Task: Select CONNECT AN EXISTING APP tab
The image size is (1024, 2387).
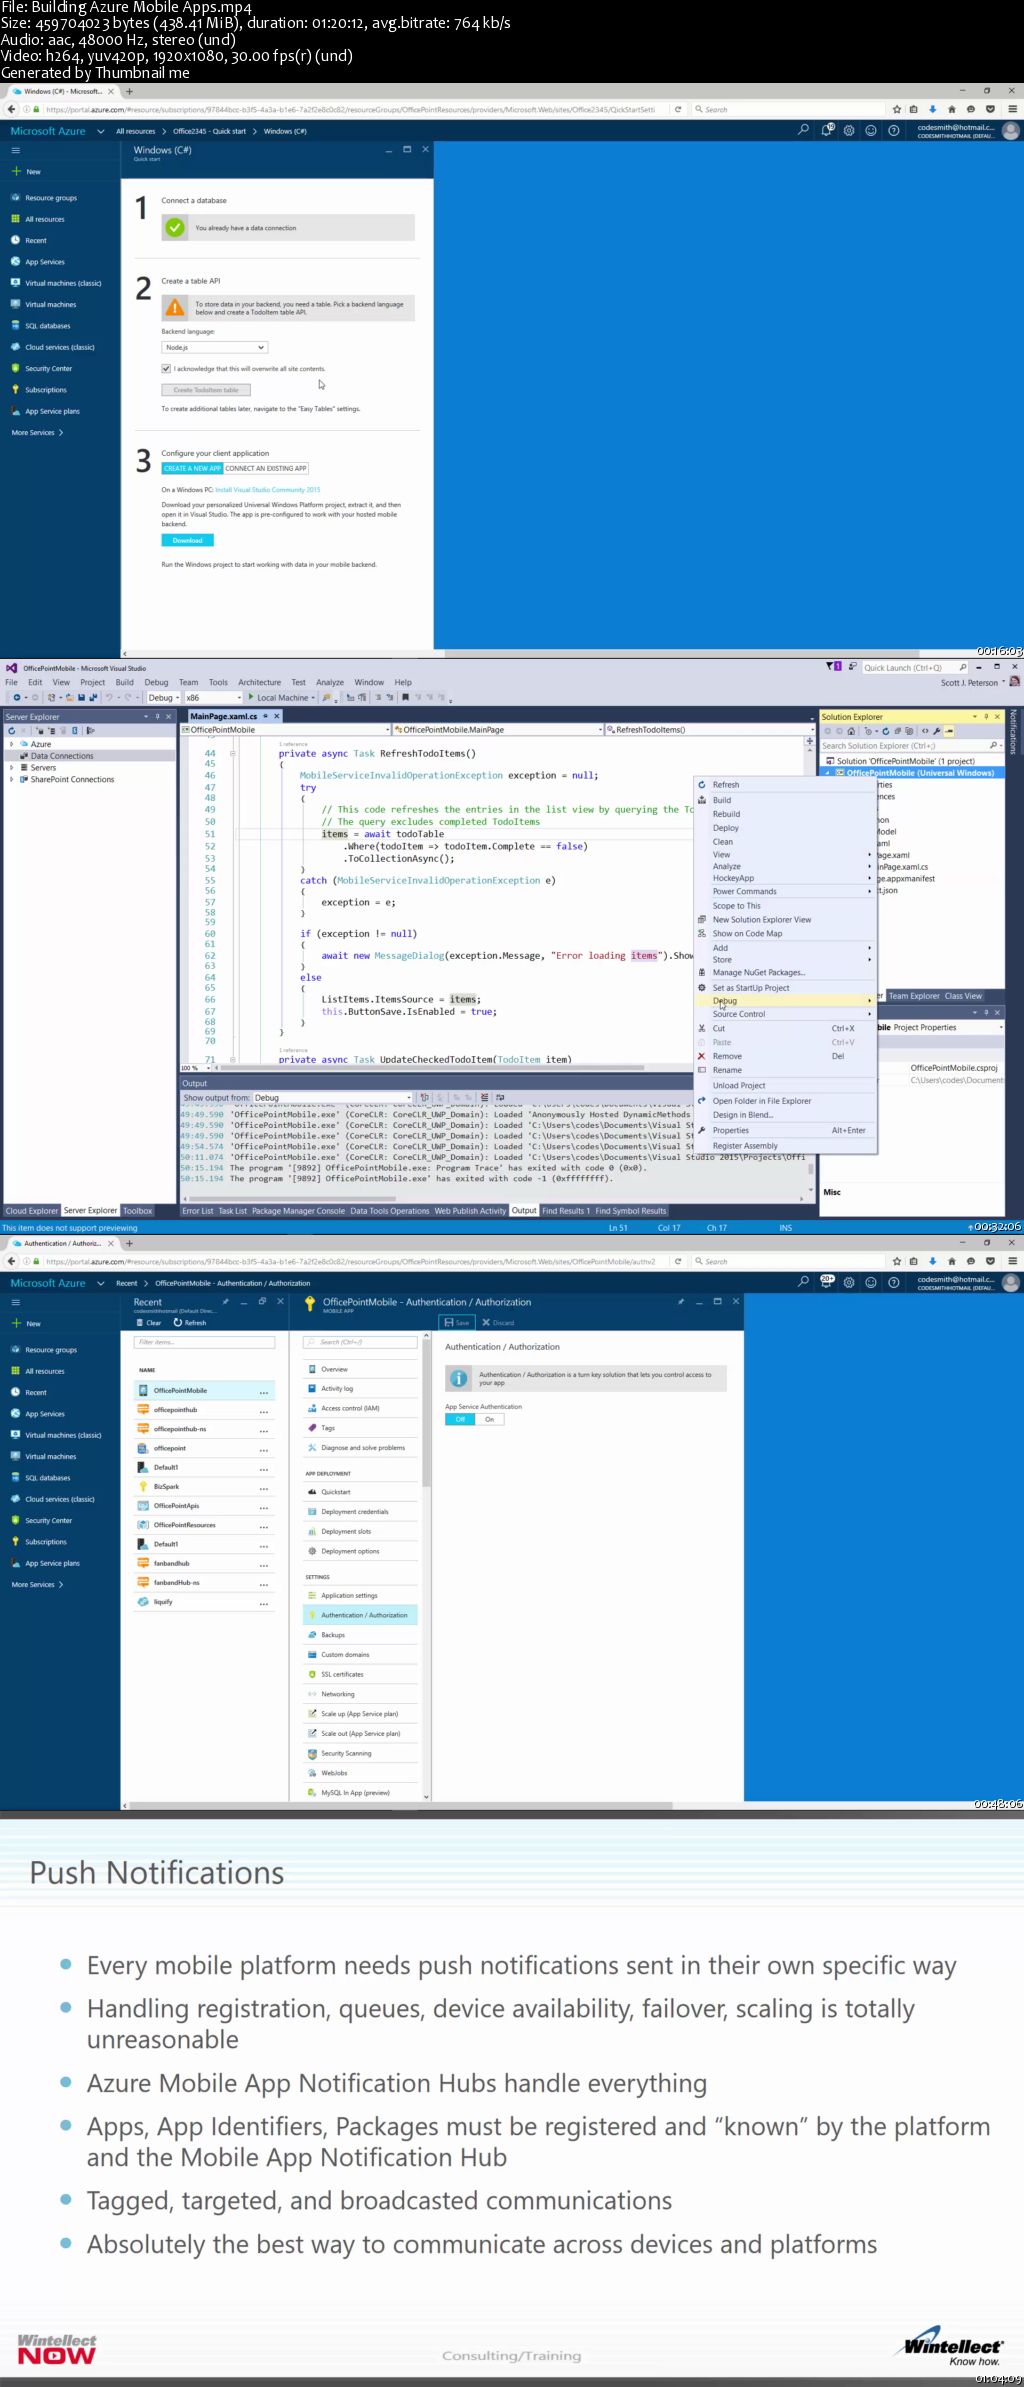Action: (266, 468)
